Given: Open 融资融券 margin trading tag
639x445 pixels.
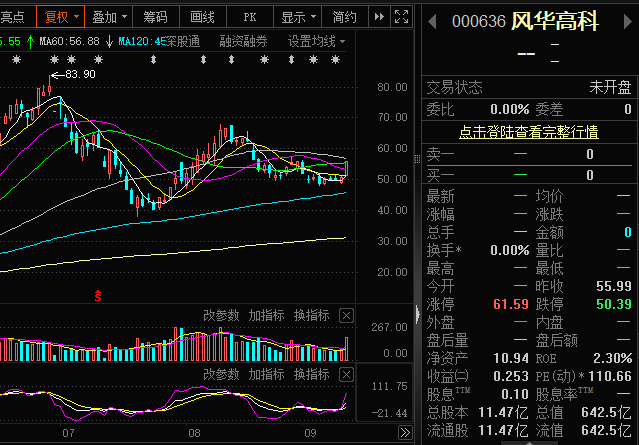Looking at the screenshot, I should click(243, 41).
